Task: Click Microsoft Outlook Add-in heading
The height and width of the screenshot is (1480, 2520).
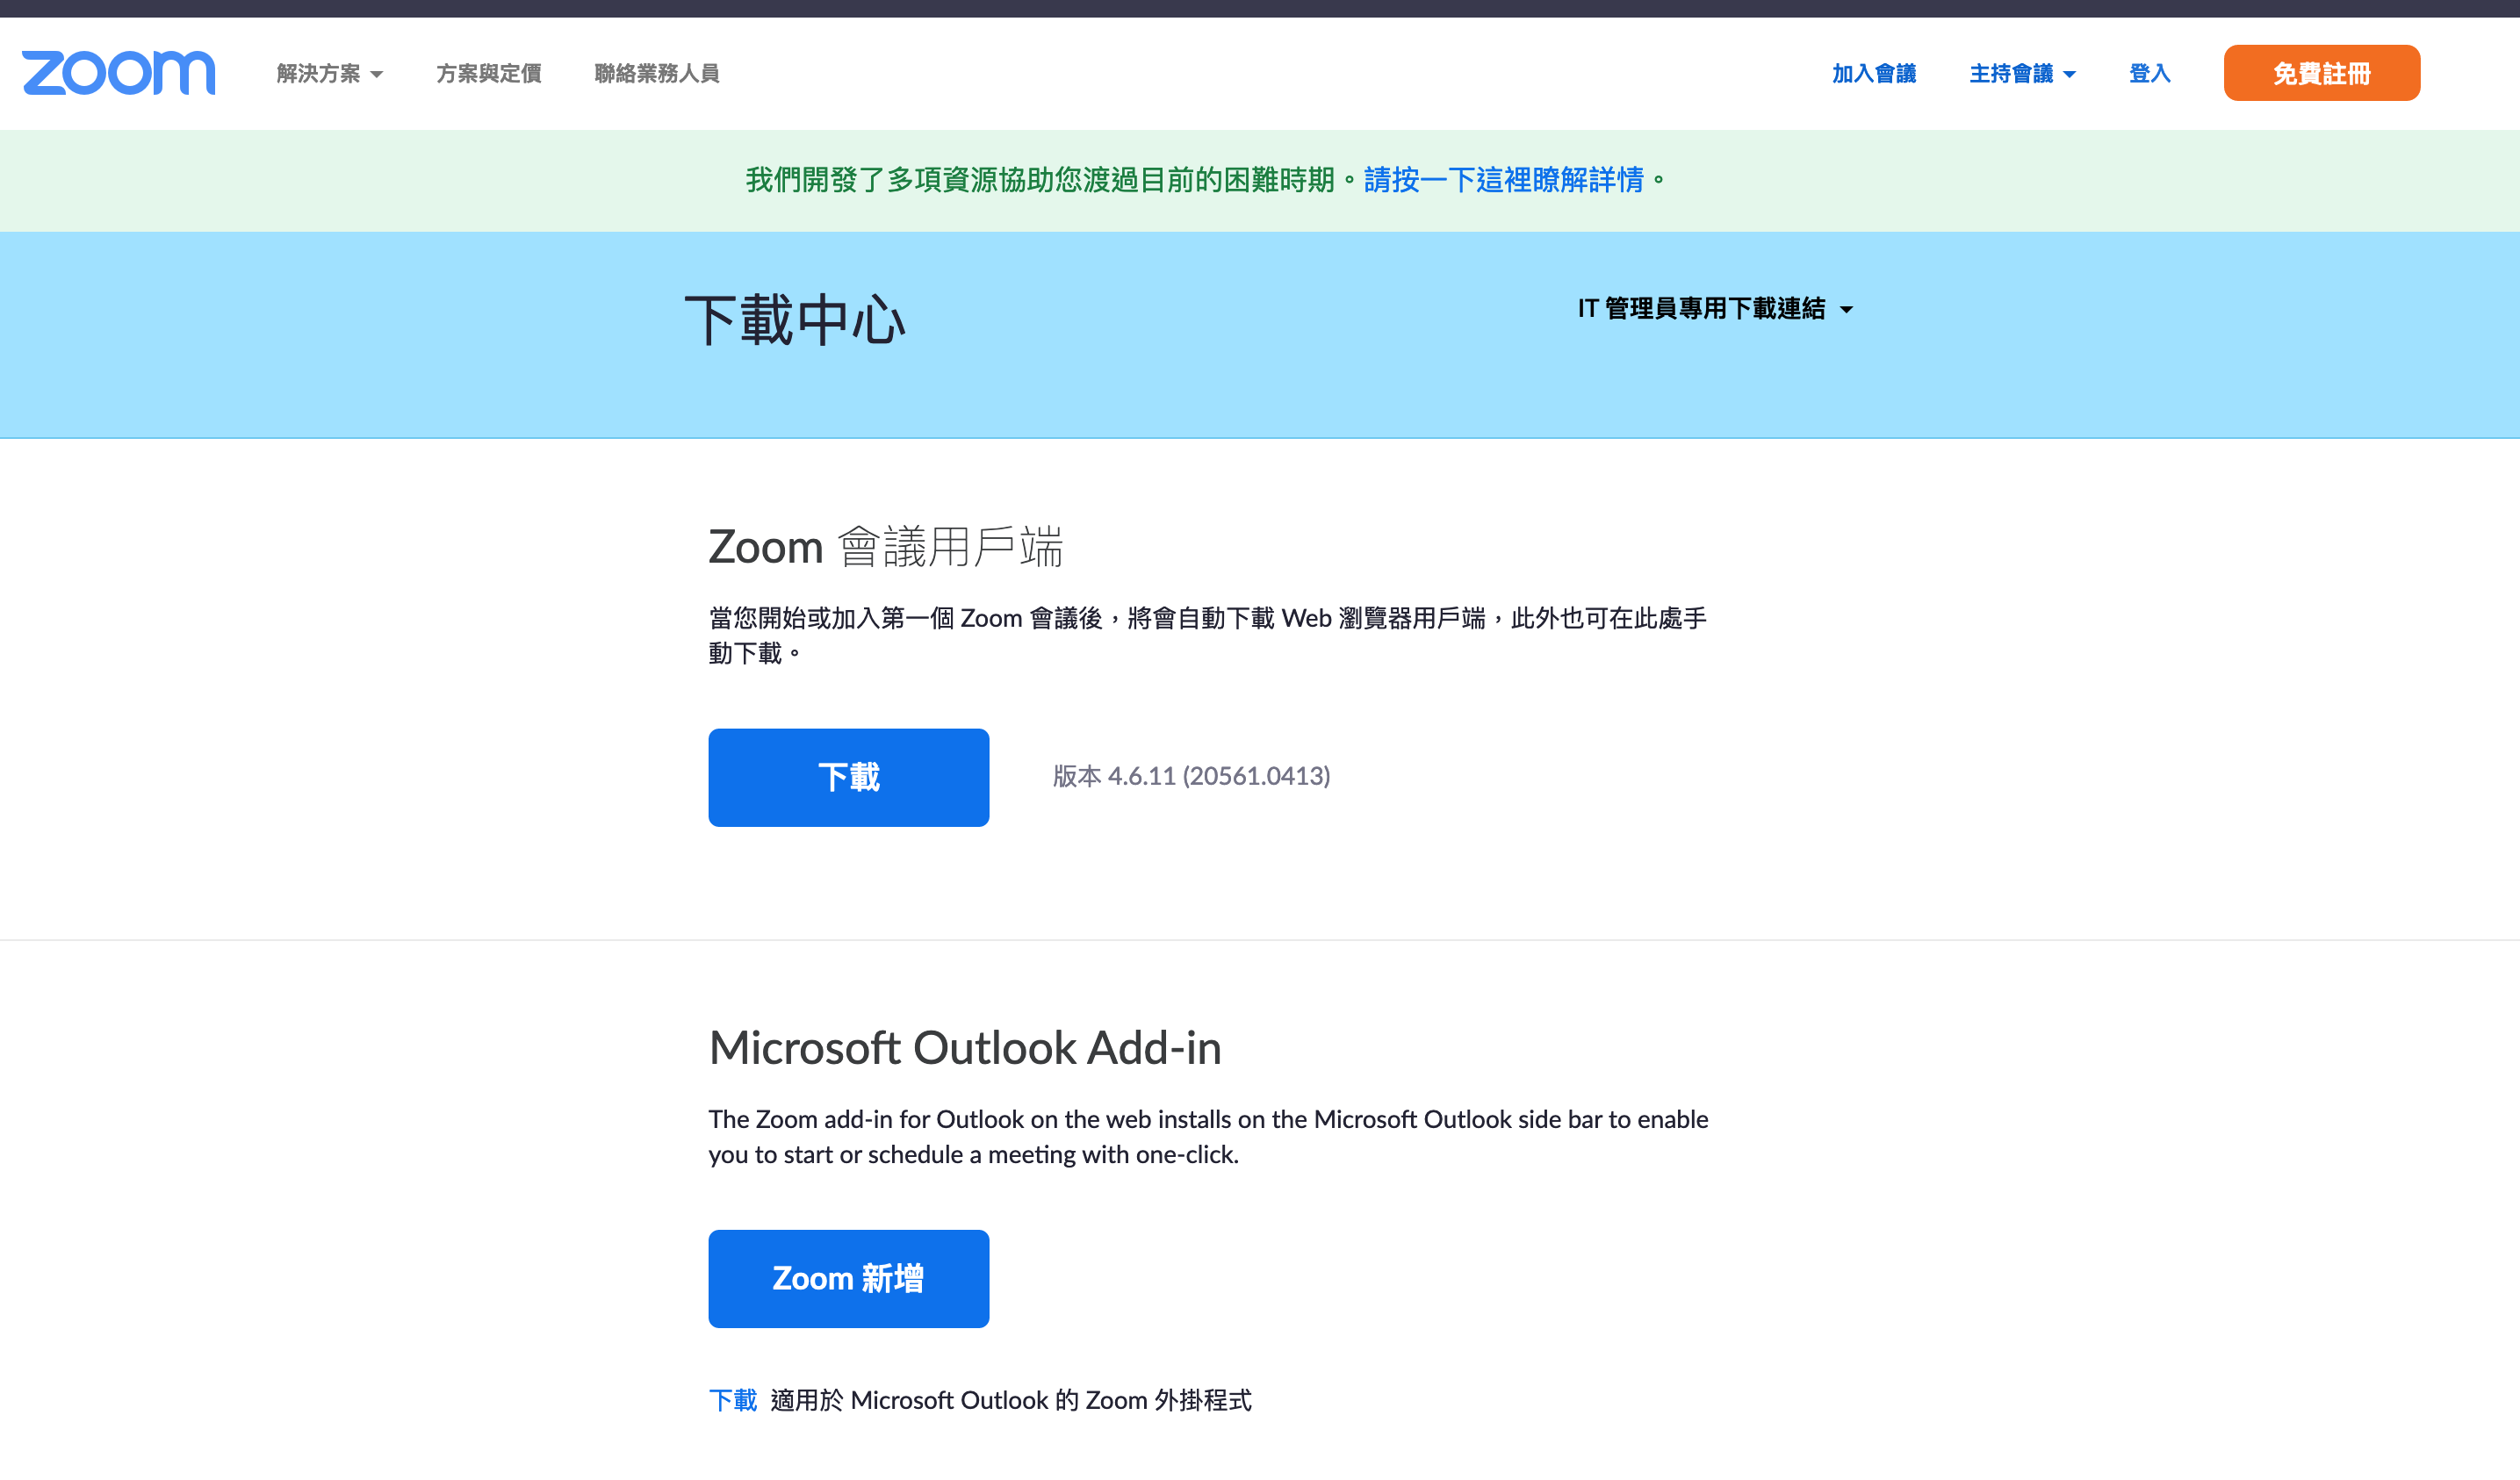Action: coord(965,1047)
